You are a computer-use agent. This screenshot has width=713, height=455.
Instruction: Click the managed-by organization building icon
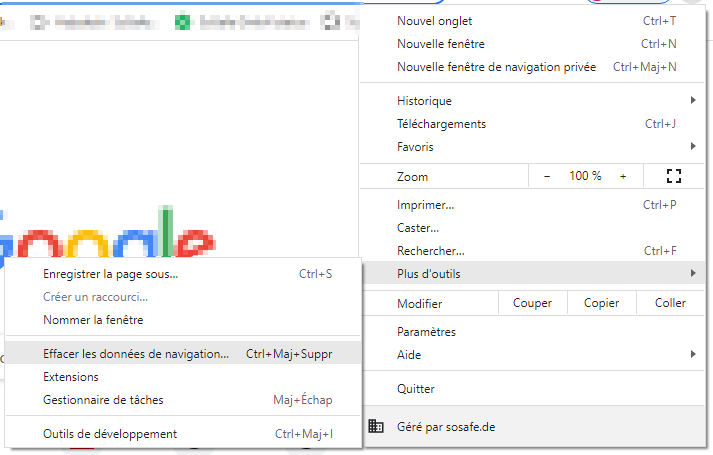tap(376, 427)
